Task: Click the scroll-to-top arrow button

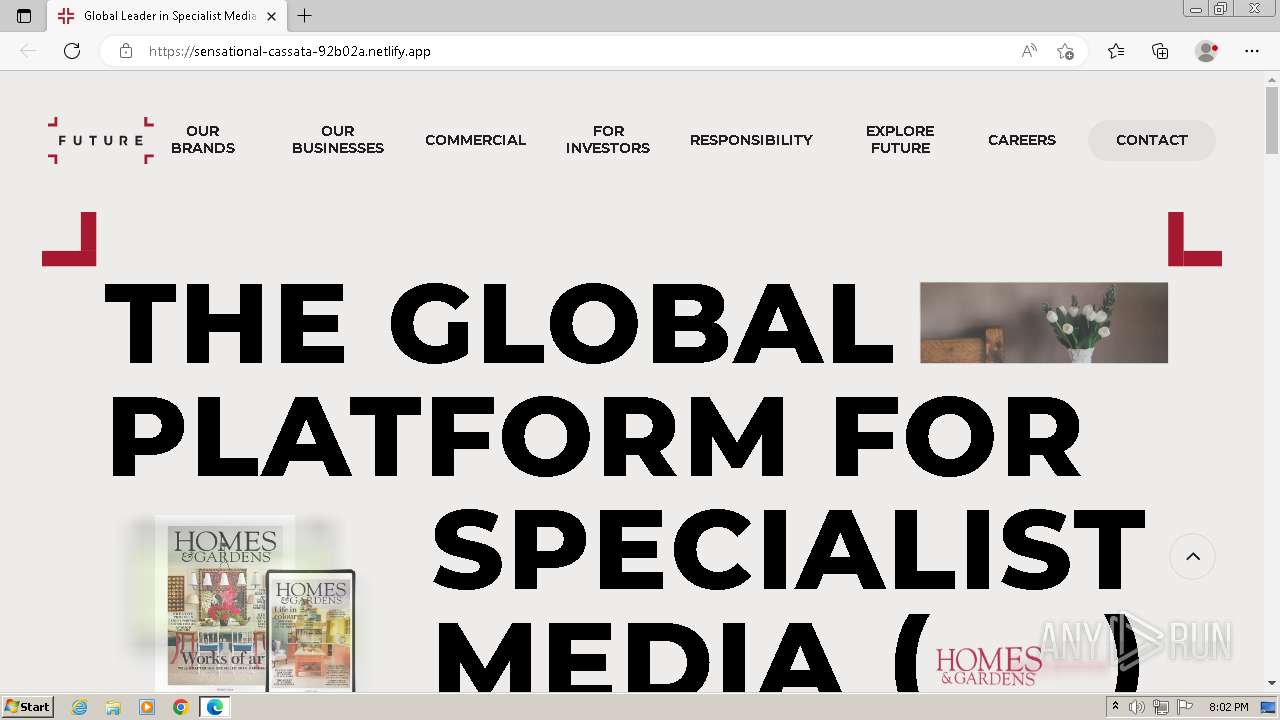Action: click(1193, 557)
